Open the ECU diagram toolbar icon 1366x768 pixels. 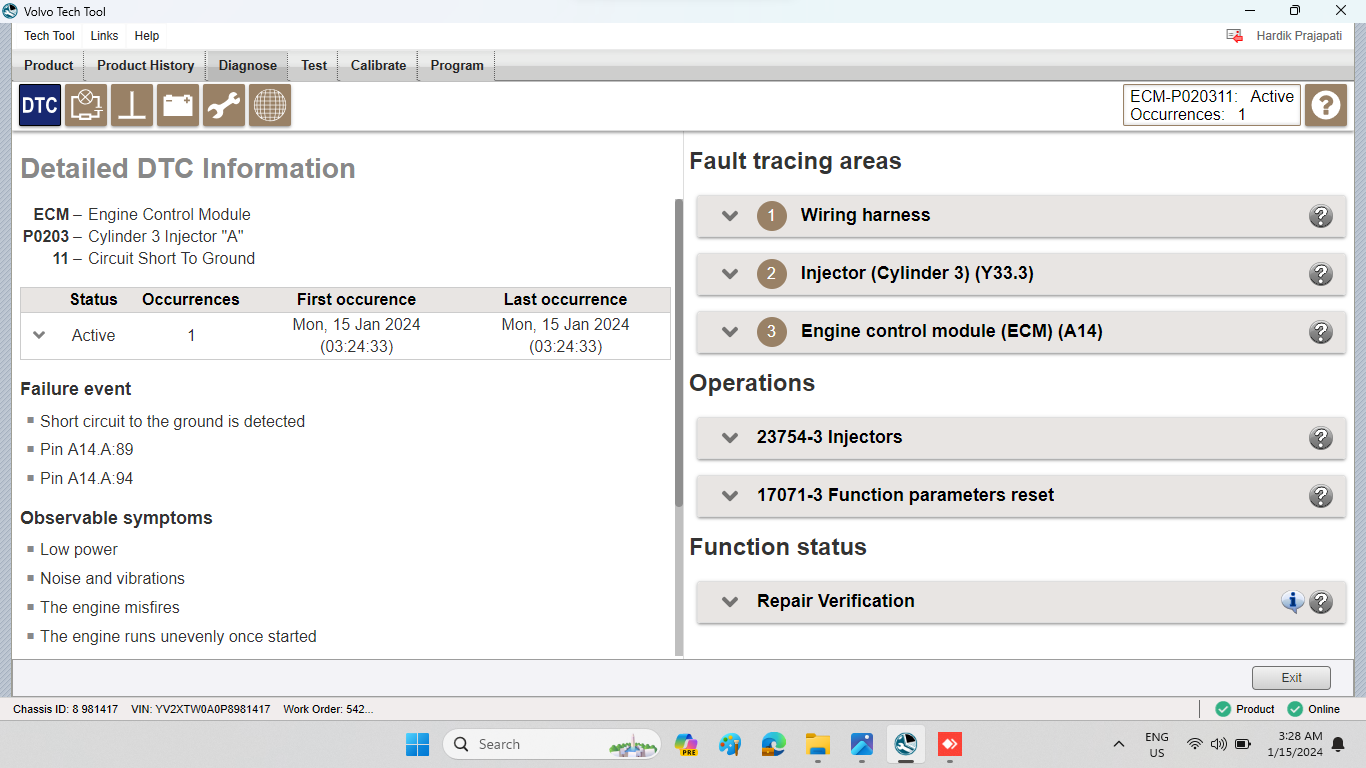click(x=86, y=105)
